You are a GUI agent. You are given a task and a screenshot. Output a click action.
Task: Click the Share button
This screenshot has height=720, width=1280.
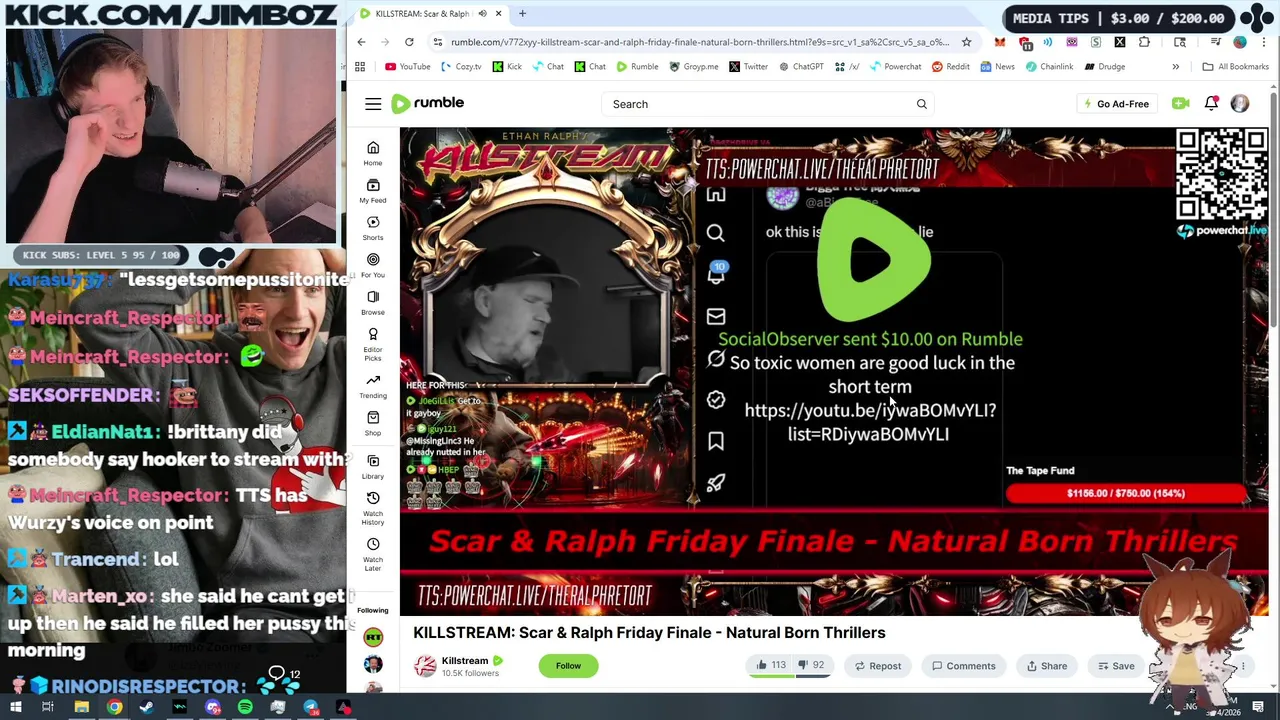pos(1047,666)
